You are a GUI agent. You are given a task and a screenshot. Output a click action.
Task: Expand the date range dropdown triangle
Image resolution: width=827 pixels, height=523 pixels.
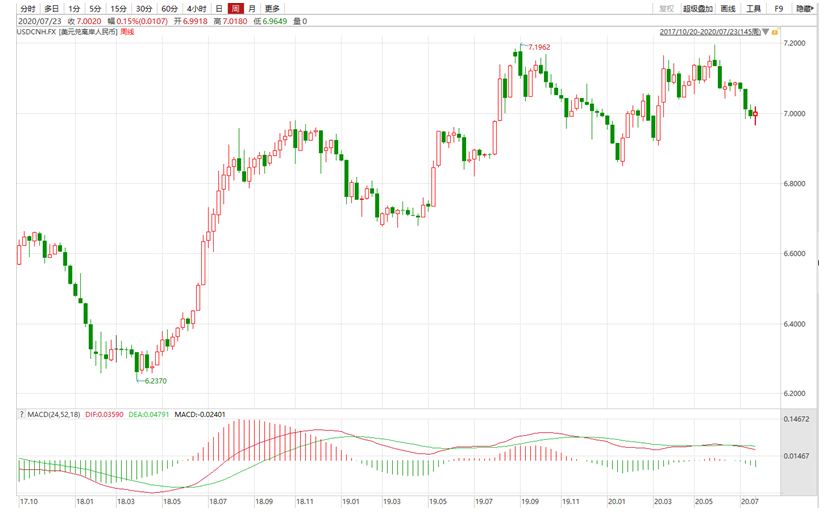tap(766, 32)
